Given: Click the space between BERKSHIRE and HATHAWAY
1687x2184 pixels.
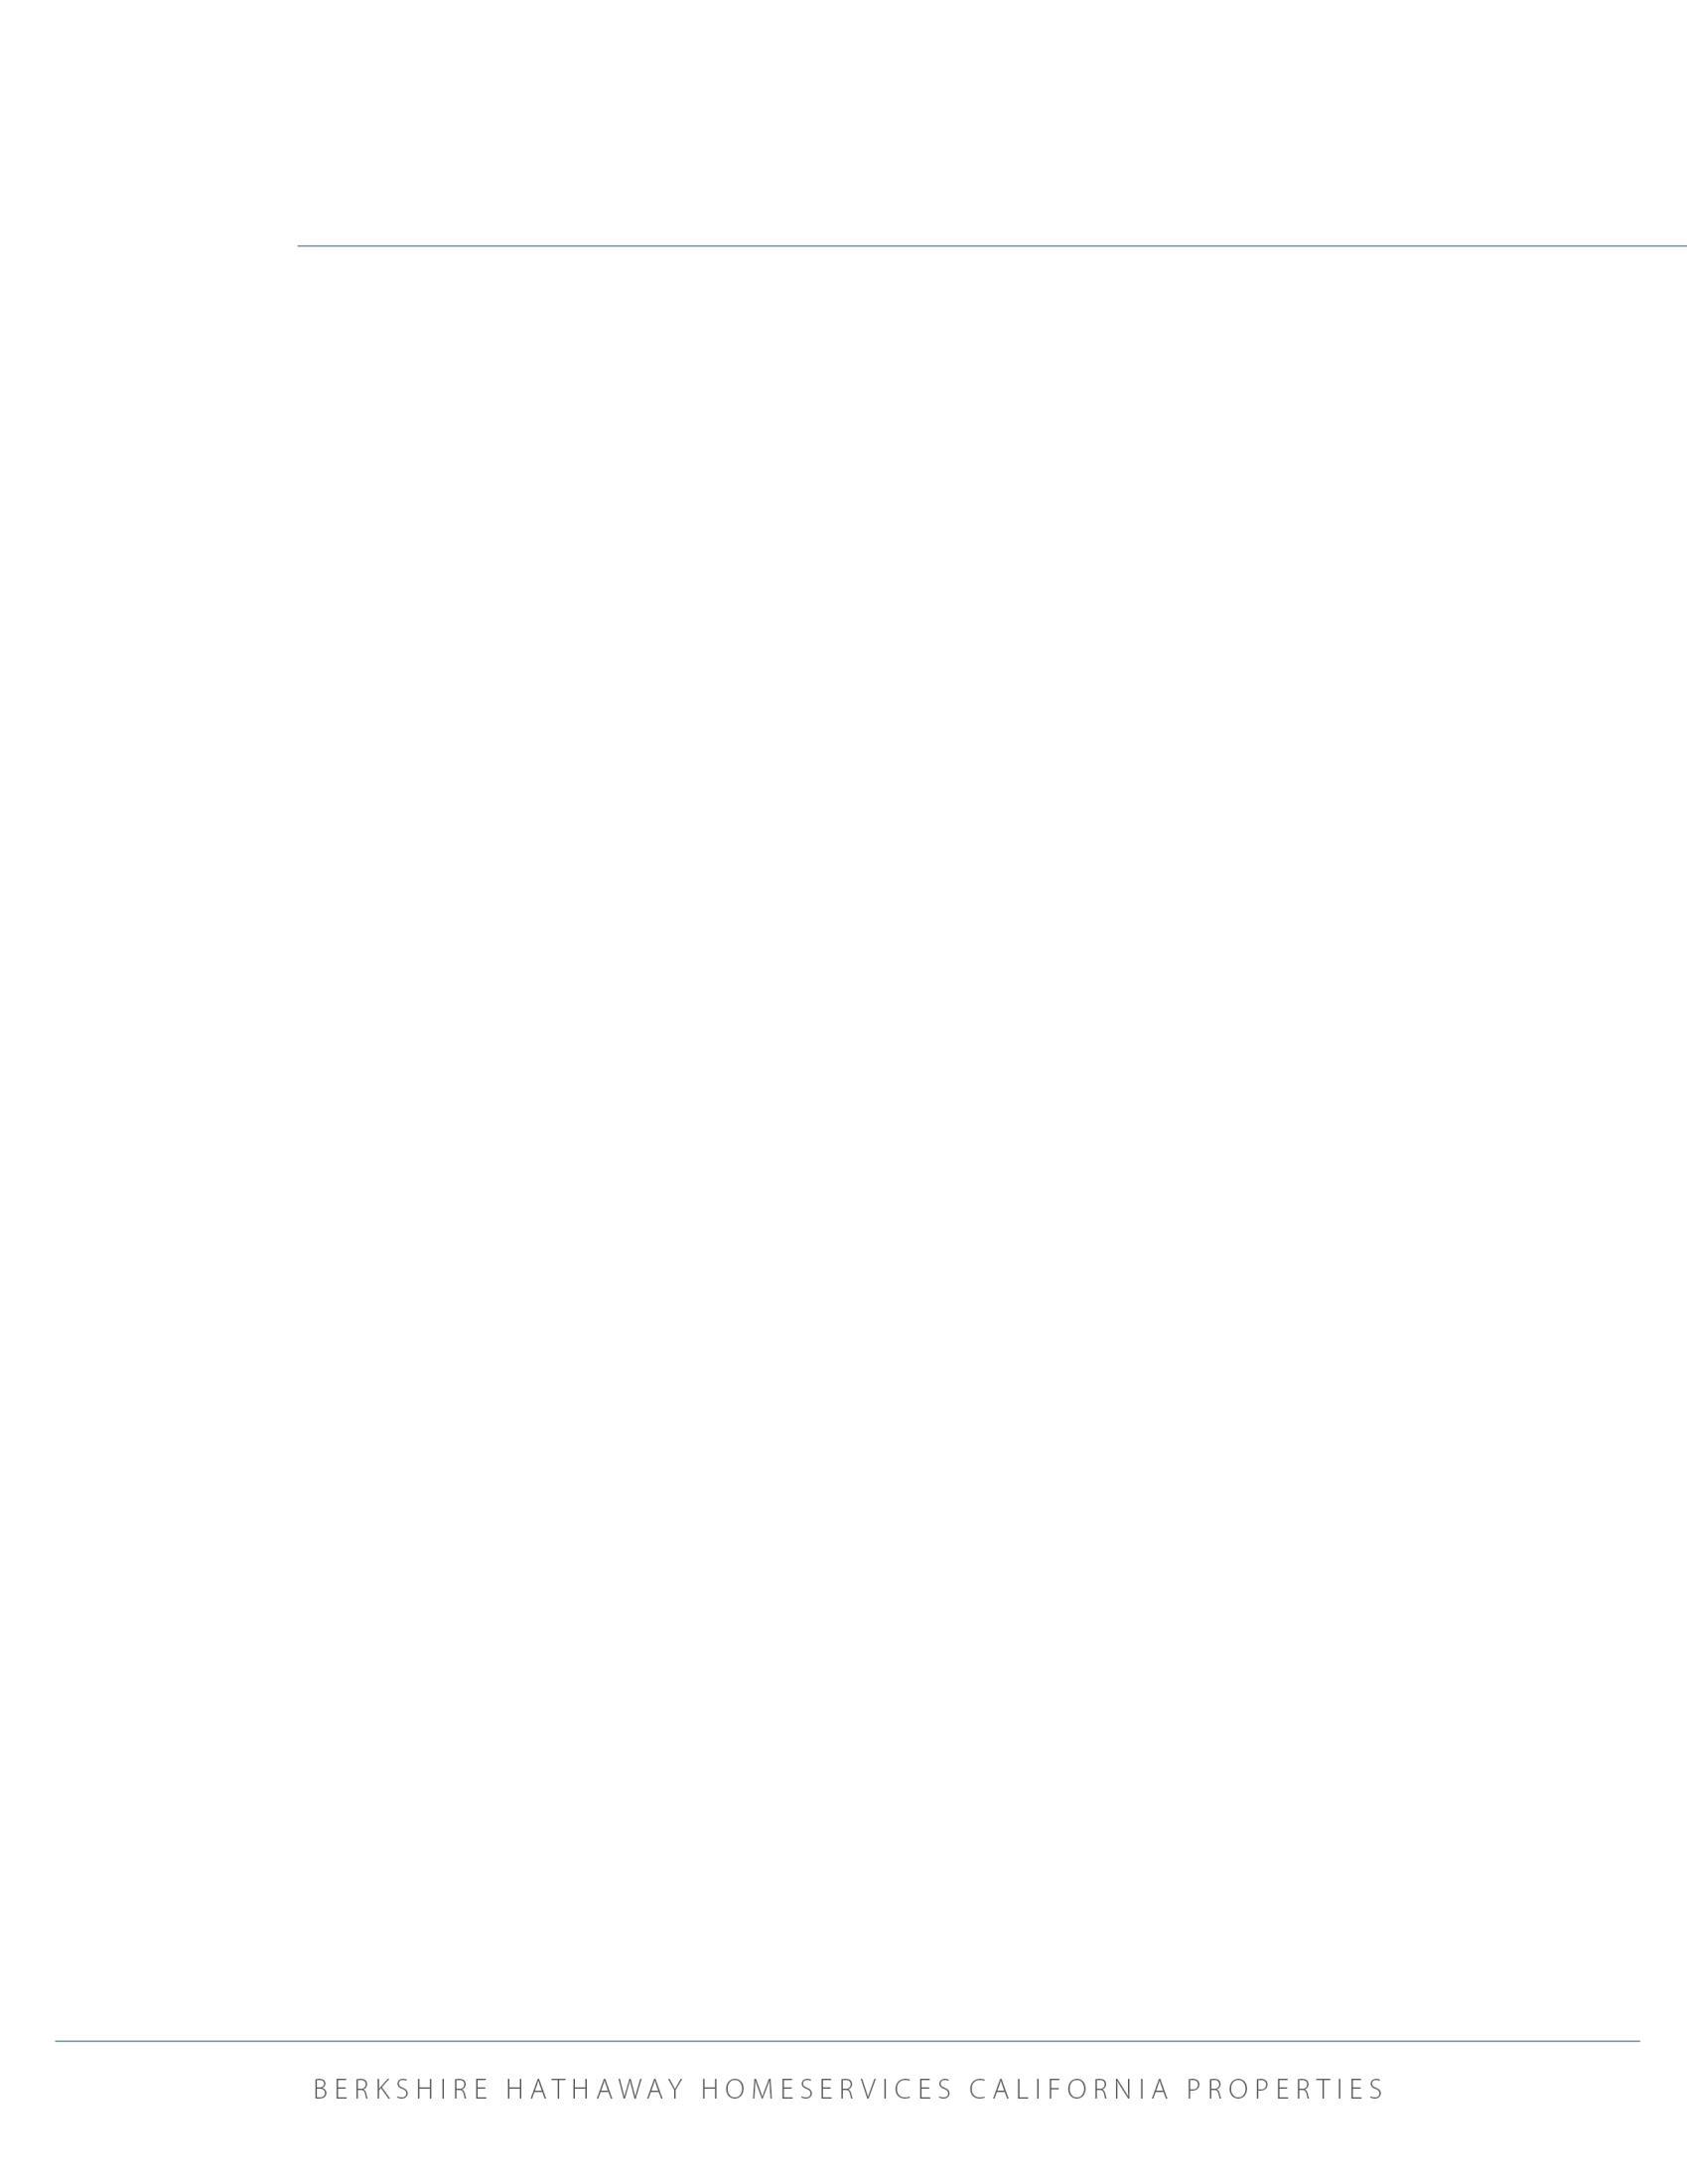Looking at the screenshot, I should pos(497,2089).
